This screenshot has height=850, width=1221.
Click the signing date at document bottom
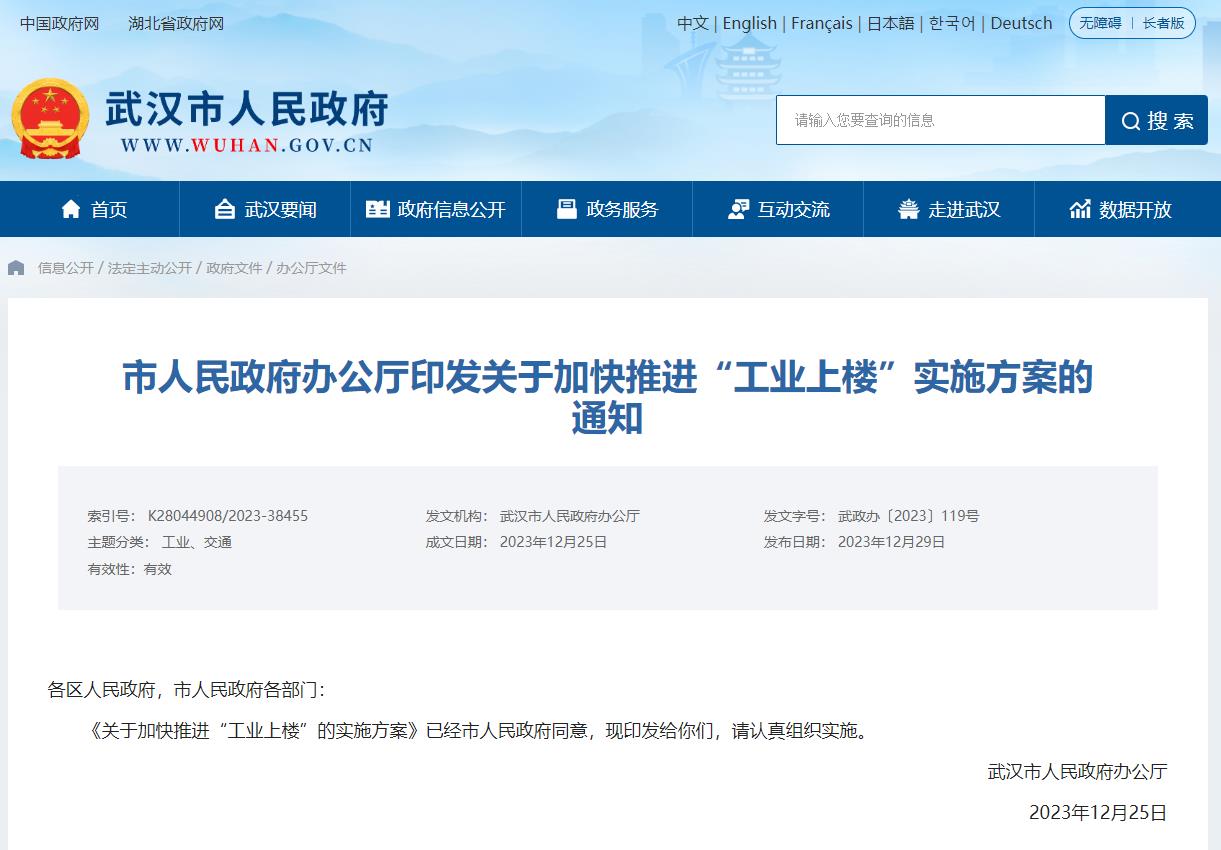(x=1098, y=813)
